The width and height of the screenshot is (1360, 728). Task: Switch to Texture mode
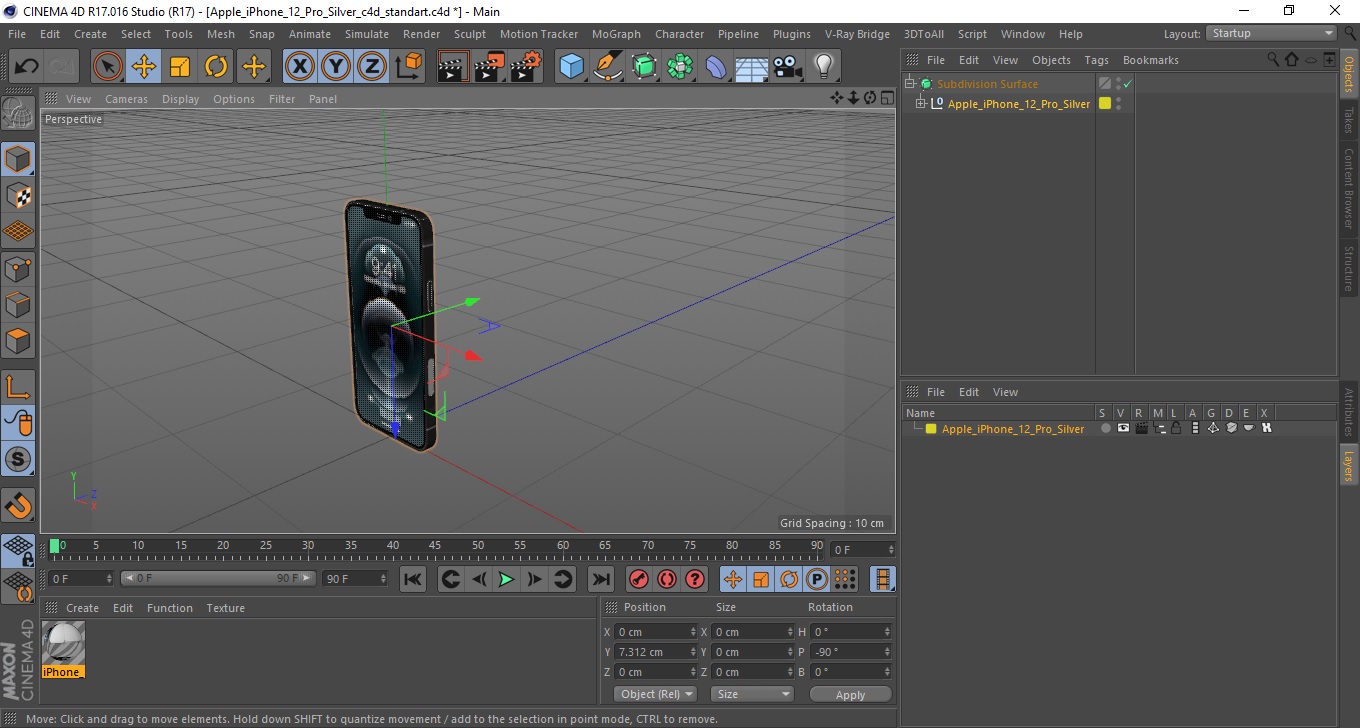(x=19, y=195)
